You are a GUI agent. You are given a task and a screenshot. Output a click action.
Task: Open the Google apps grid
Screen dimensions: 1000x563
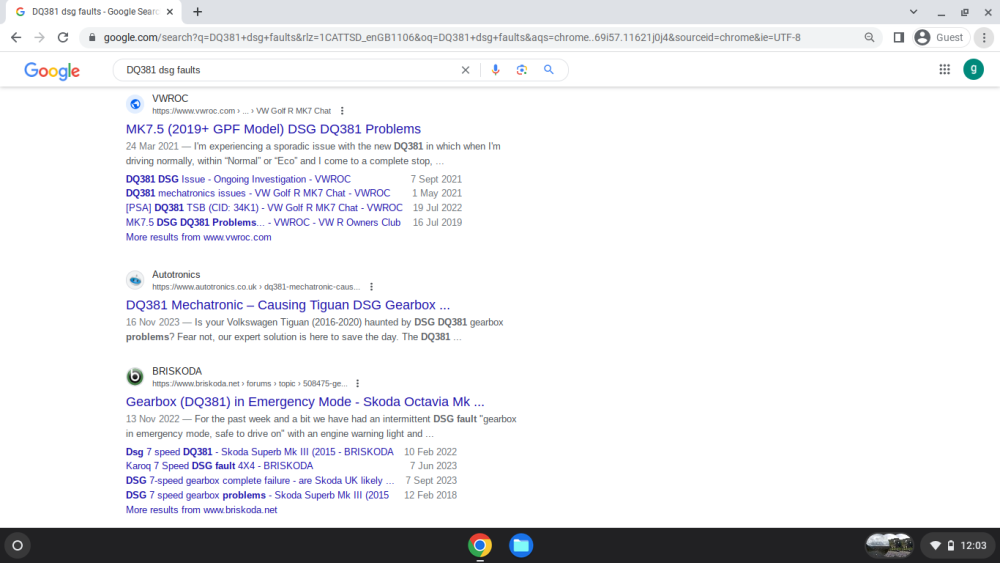click(945, 69)
